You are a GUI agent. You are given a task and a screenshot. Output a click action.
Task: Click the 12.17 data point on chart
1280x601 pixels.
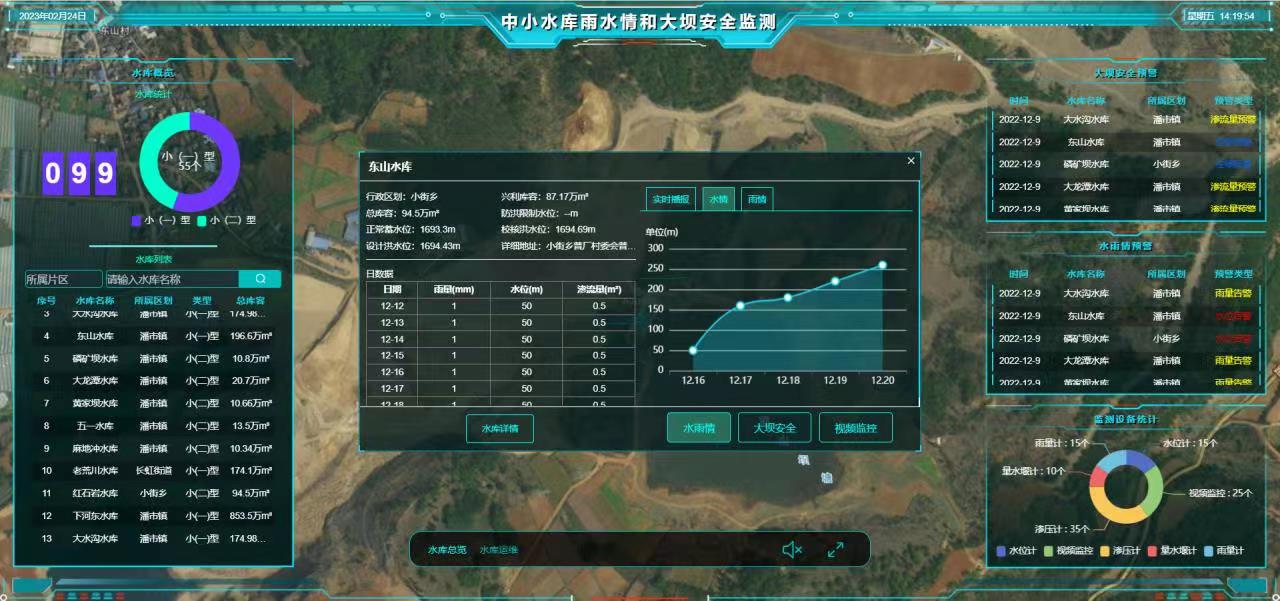[740, 305]
